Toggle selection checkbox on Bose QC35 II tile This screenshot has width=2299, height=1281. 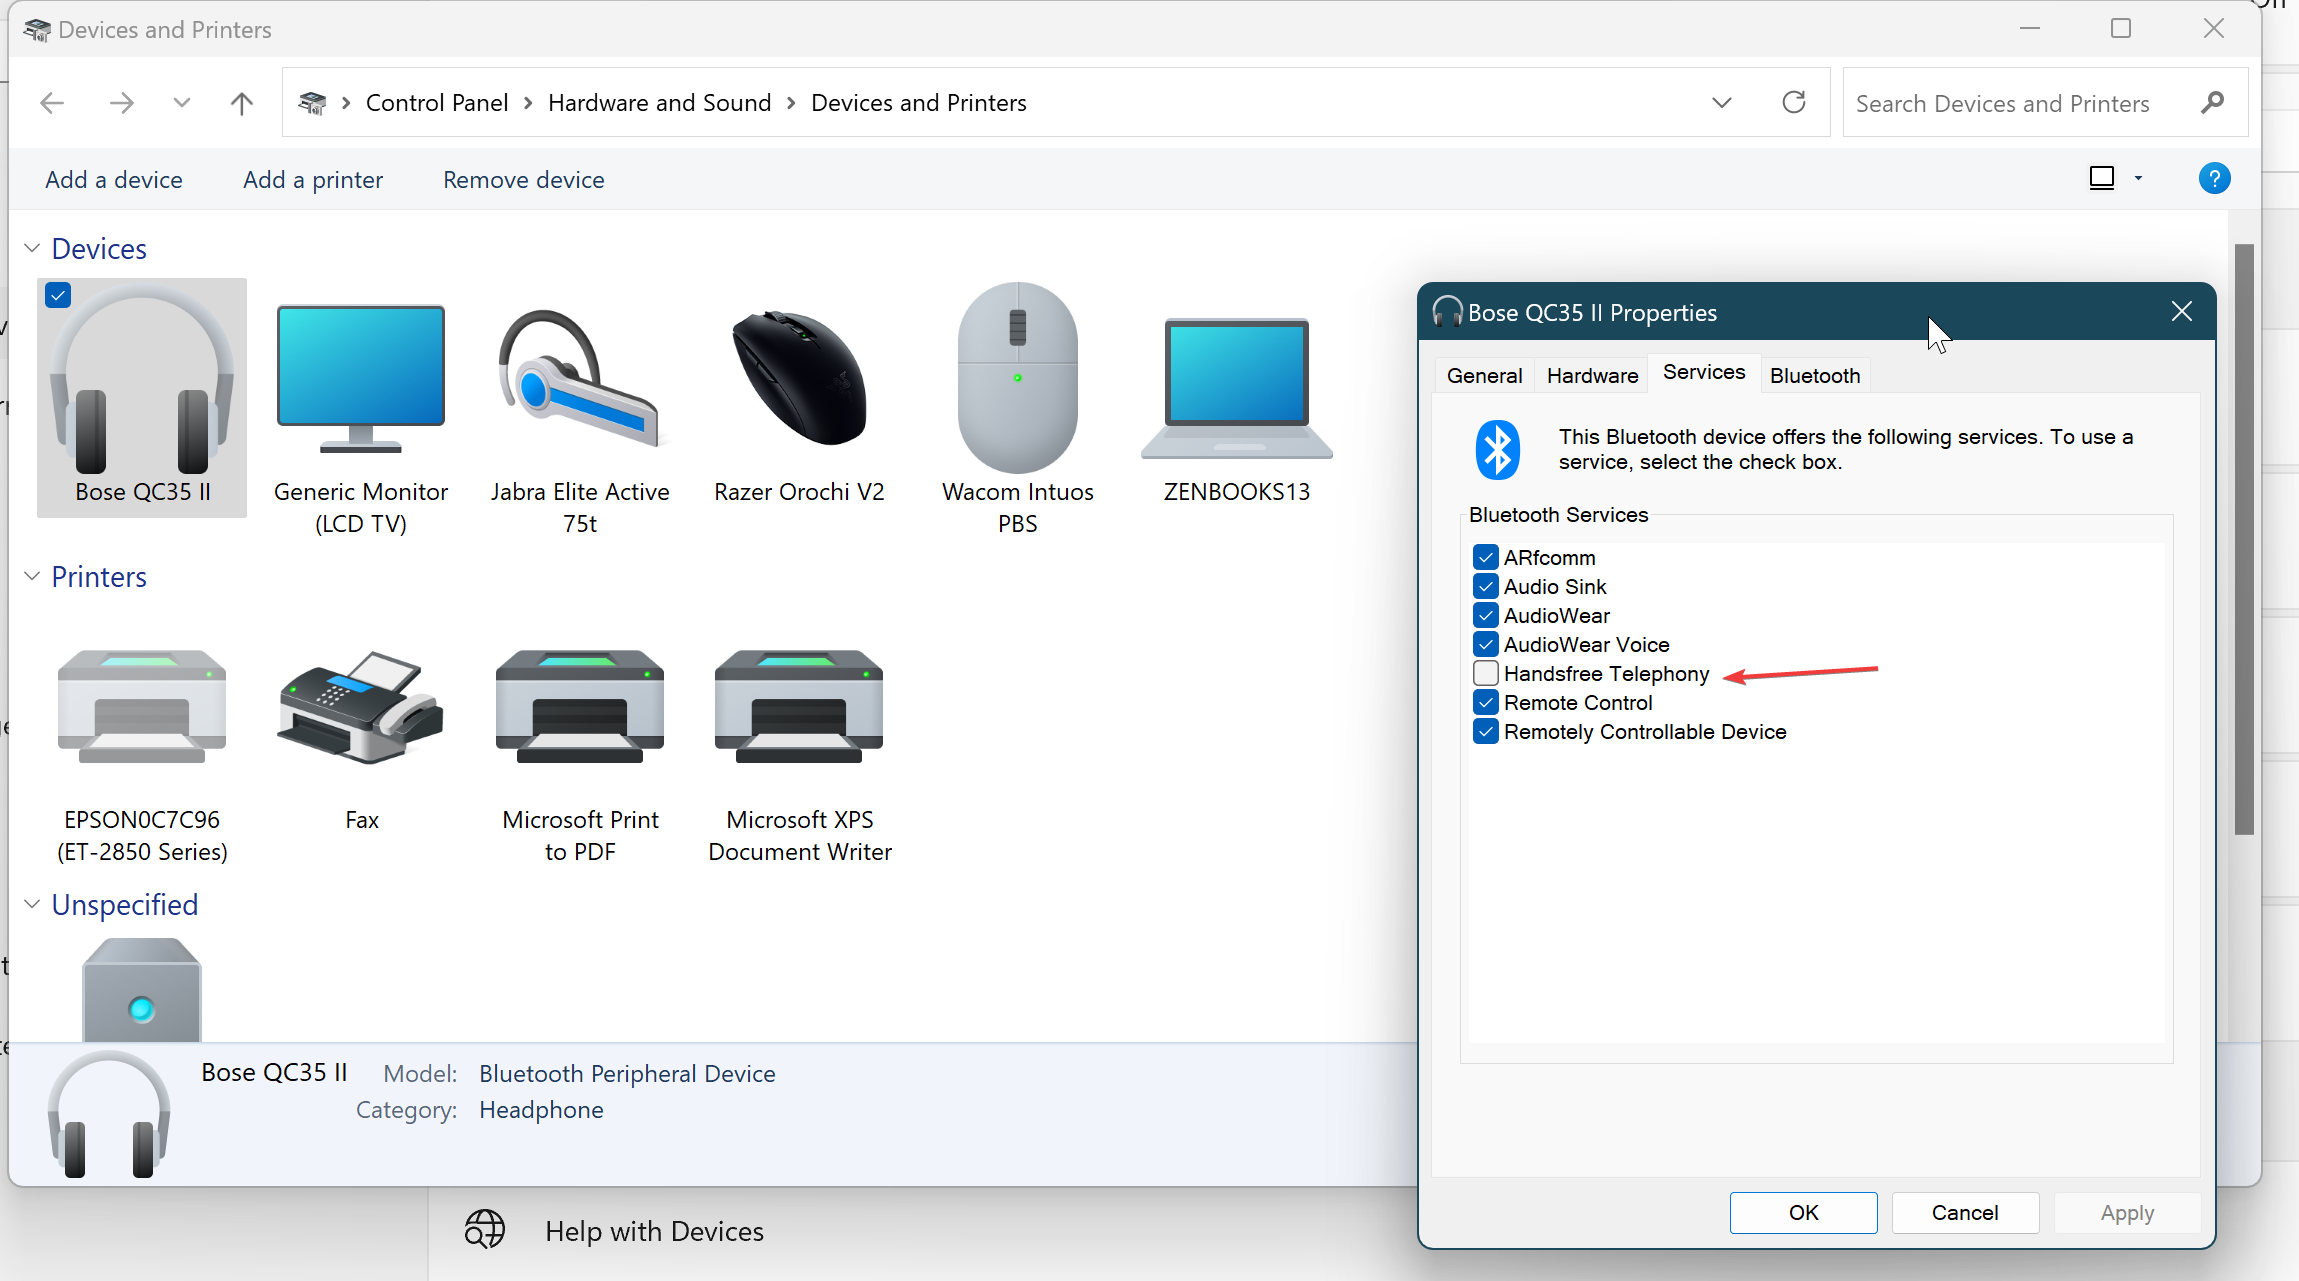(x=58, y=295)
